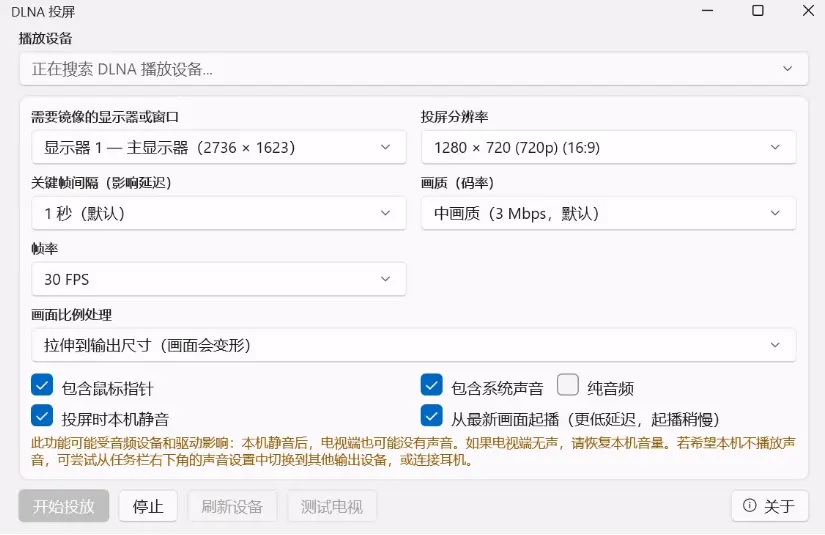The image size is (825, 535).
Task: Uncheck the 从最新画面起播 checkbox
Action: [x=431, y=416]
